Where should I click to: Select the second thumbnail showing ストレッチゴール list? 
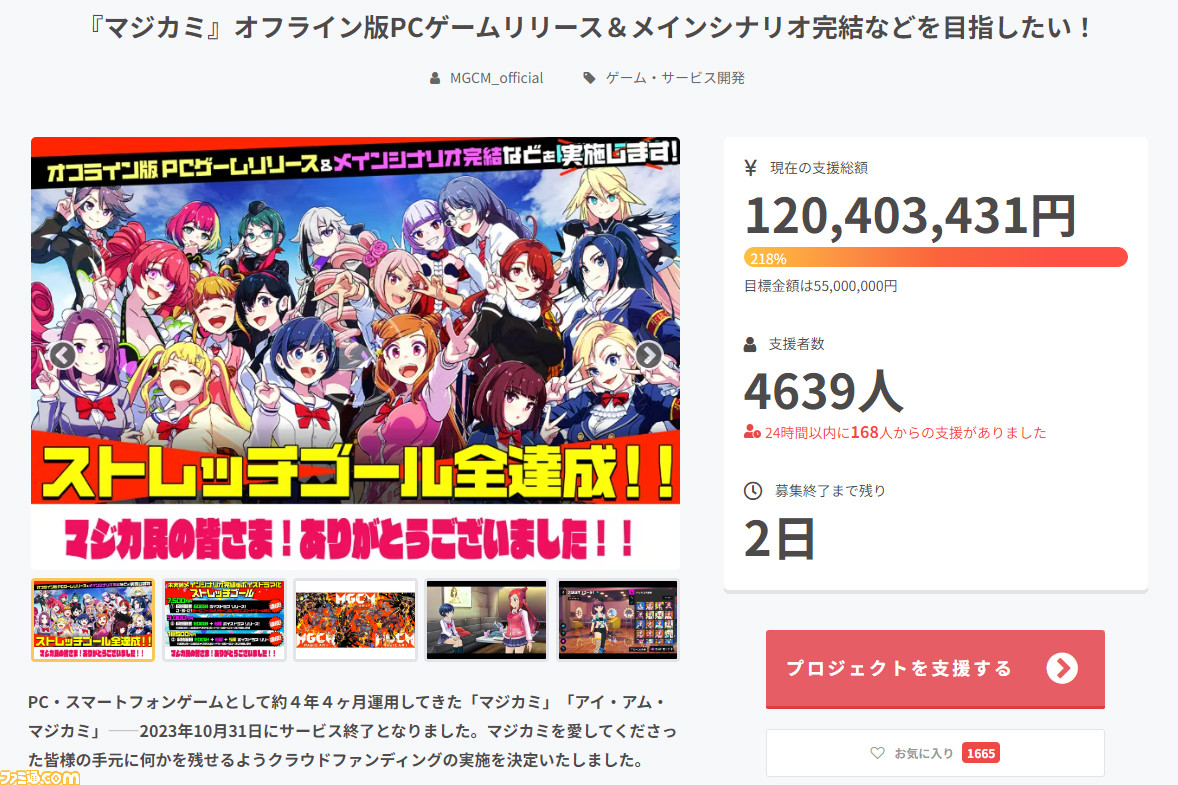(224, 620)
